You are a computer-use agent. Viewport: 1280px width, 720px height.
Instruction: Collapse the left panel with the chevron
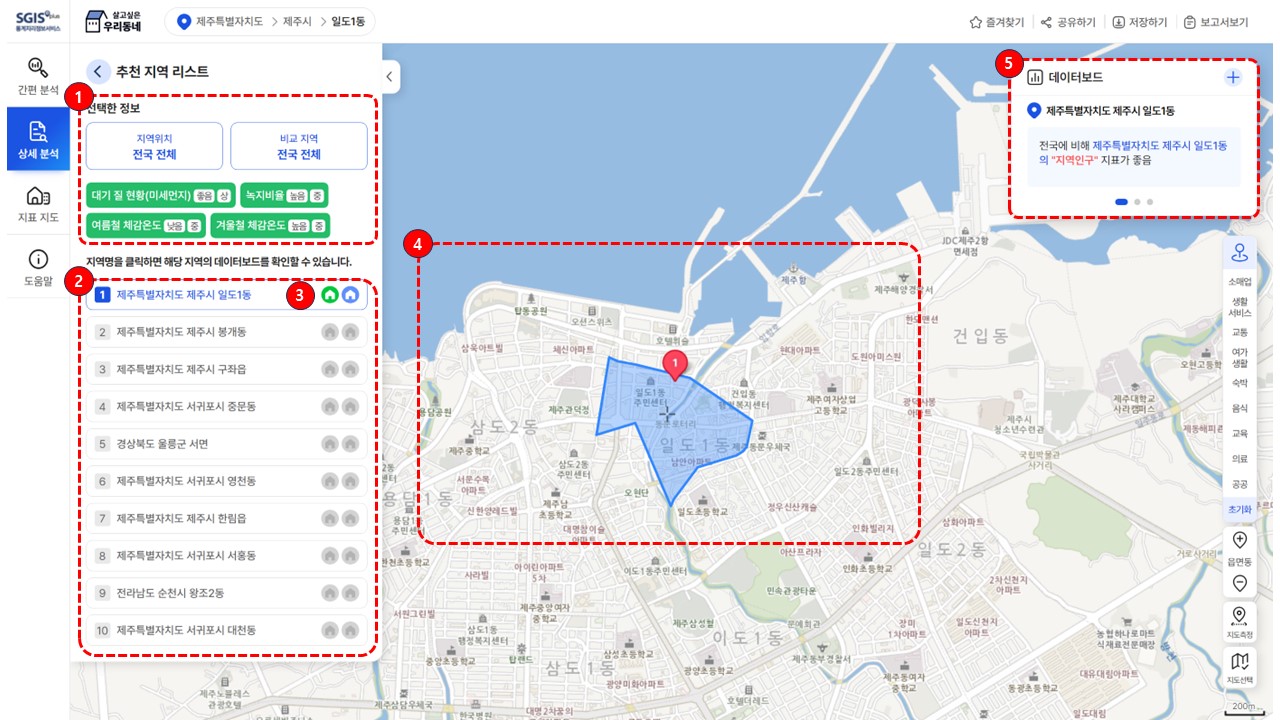pos(389,76)
